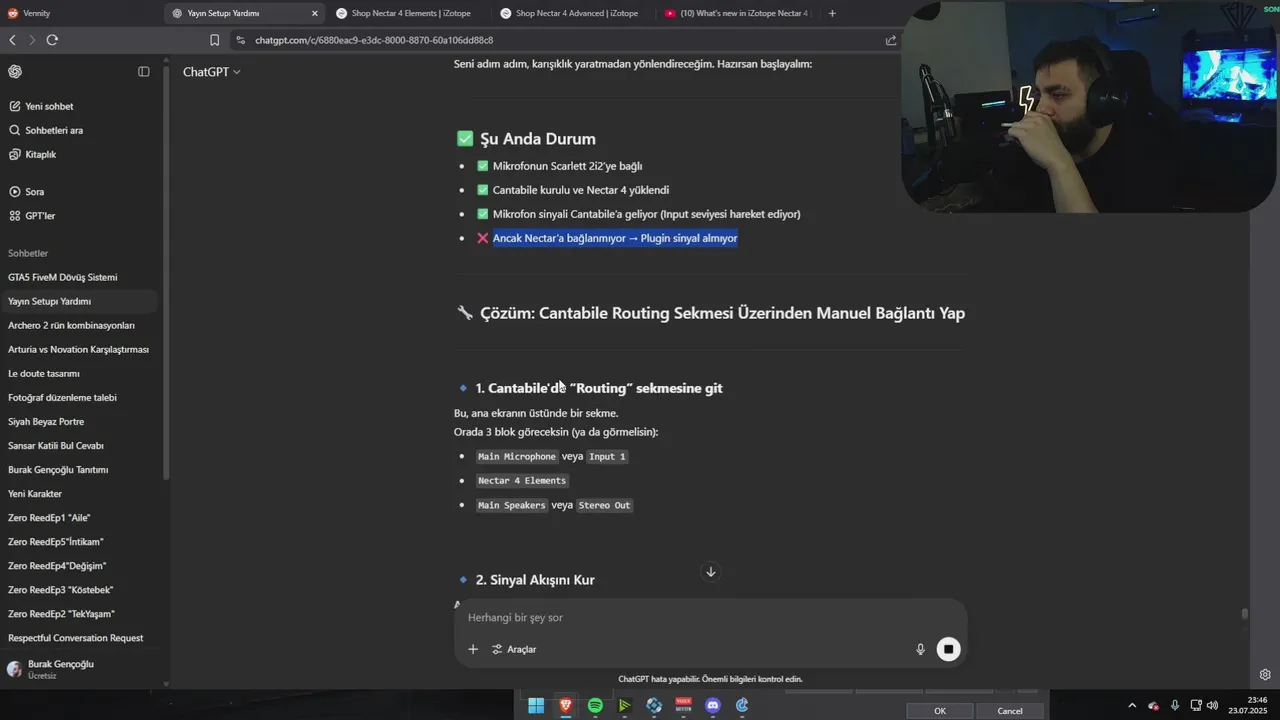Viewport: 1280px width, 720px height.
Task: Open the Araçlar tools menu
Action: coord(514,649)
